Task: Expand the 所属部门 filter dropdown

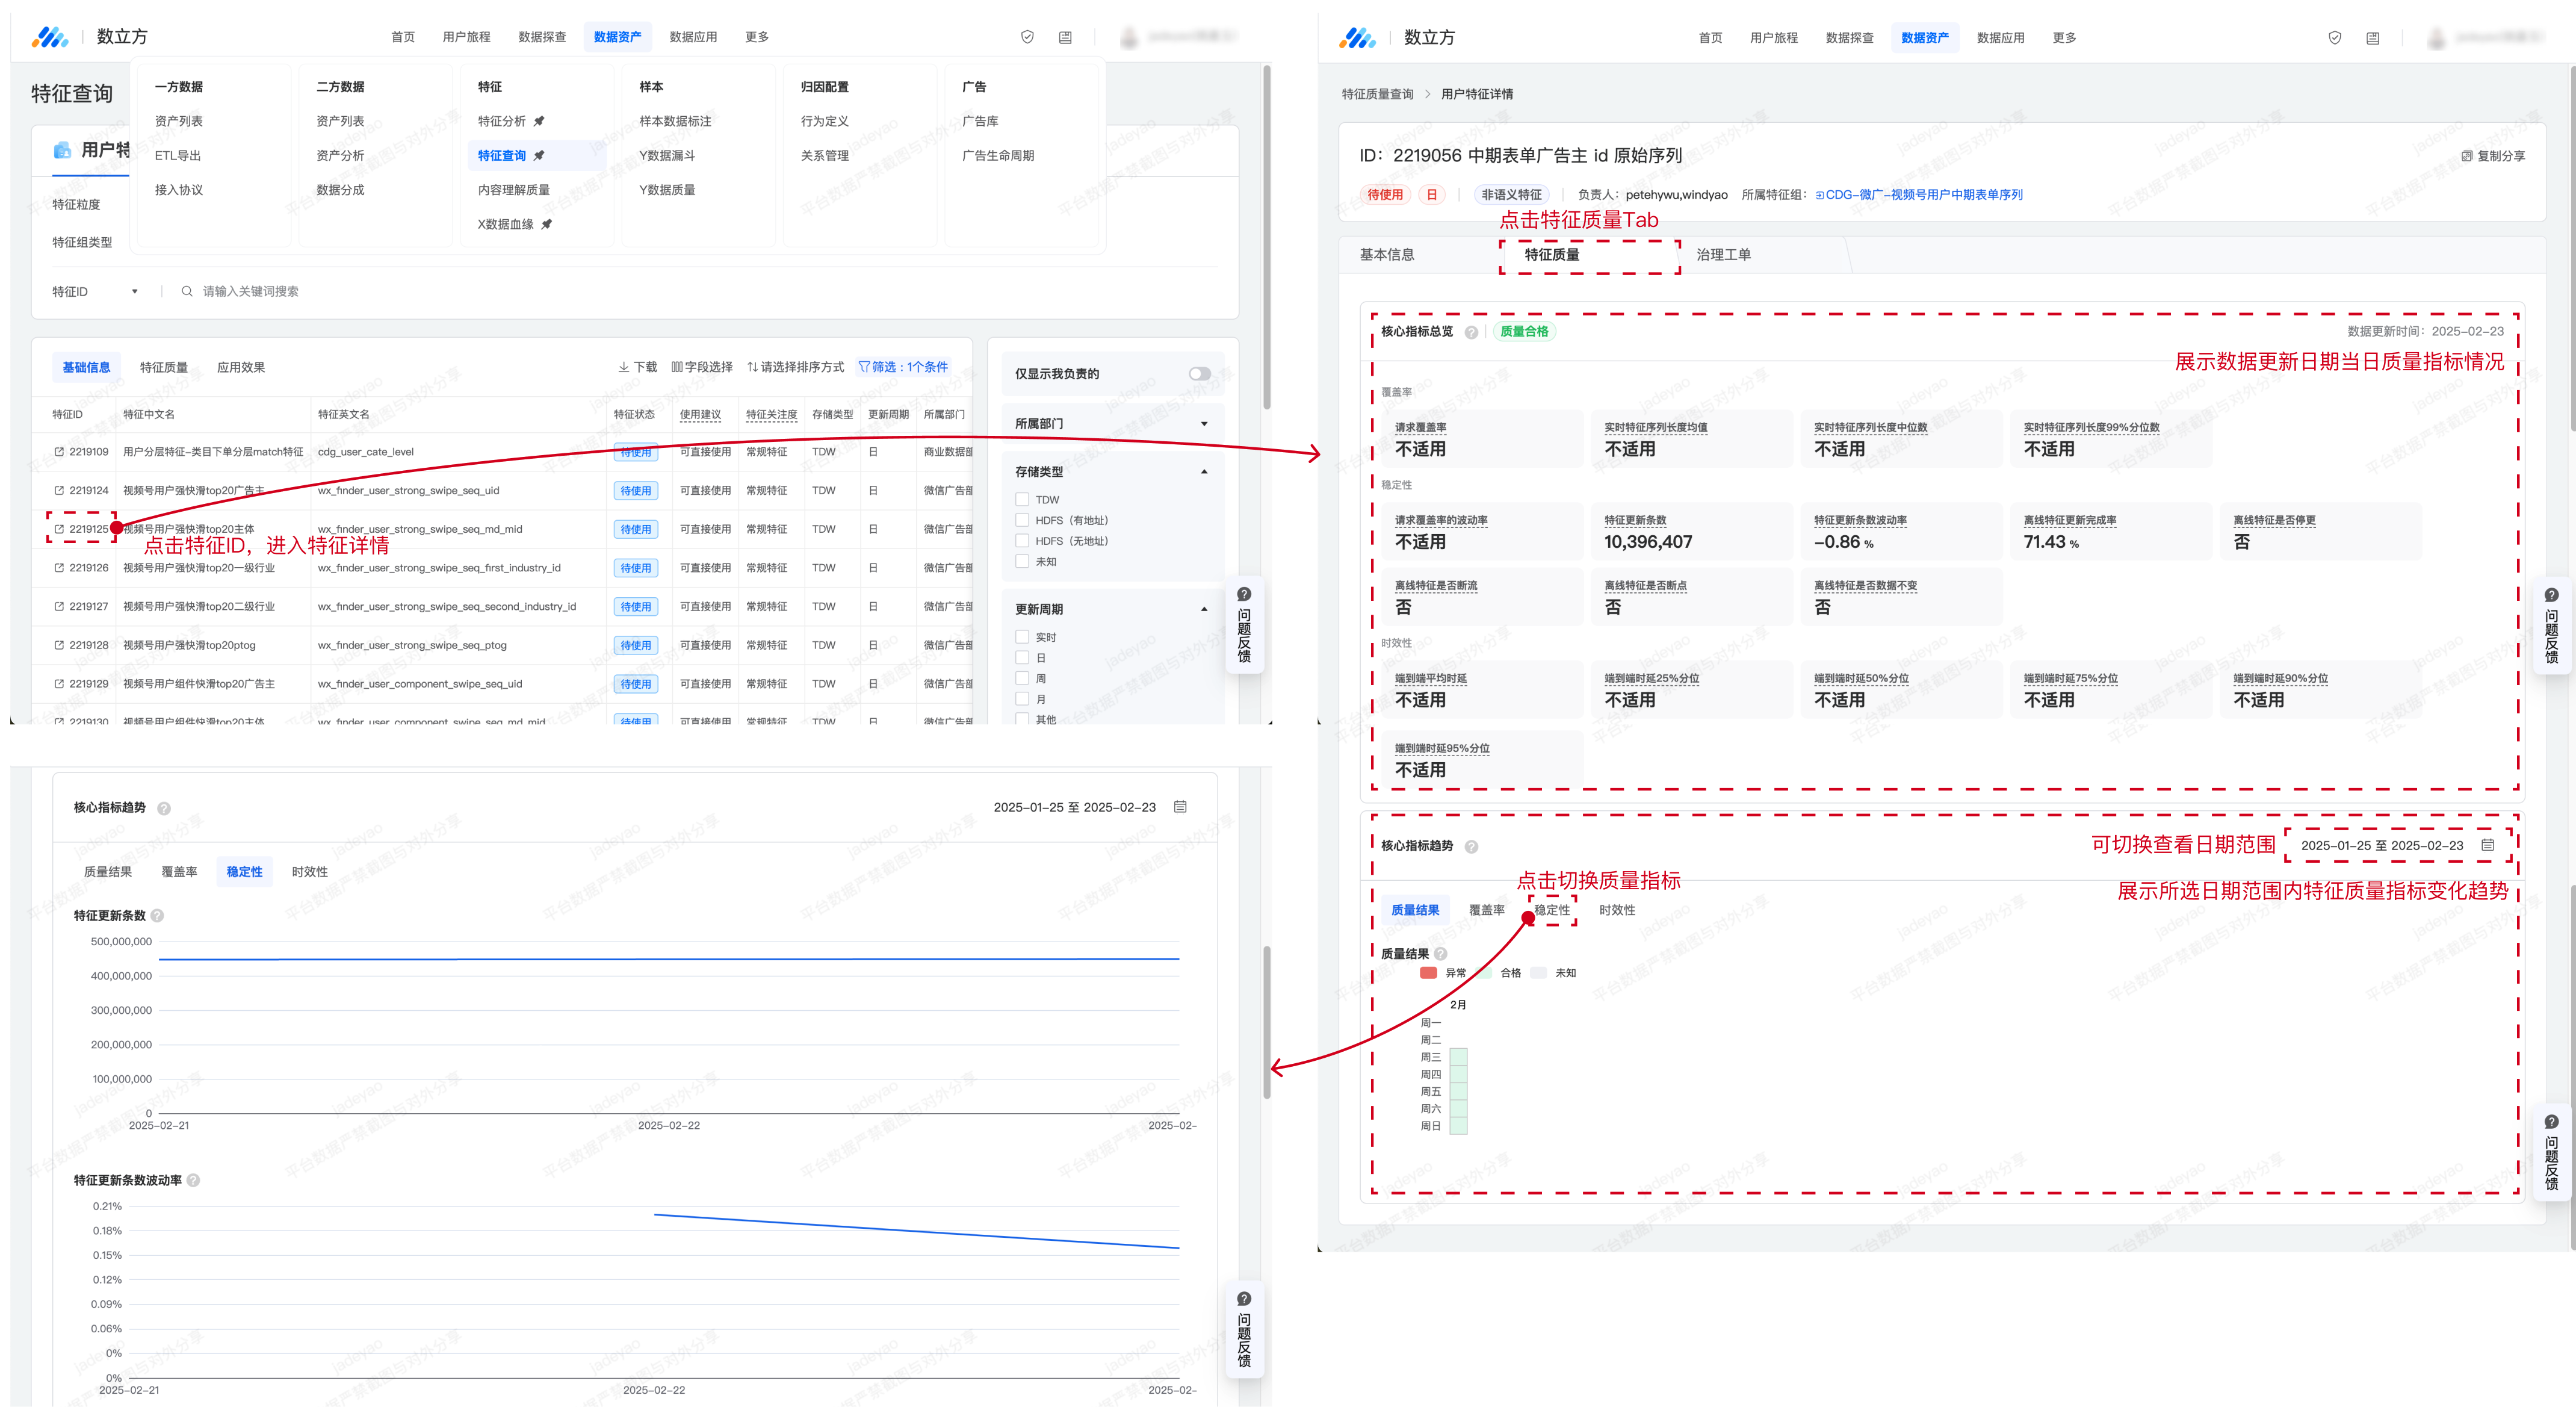Action: pos(1204,424)
